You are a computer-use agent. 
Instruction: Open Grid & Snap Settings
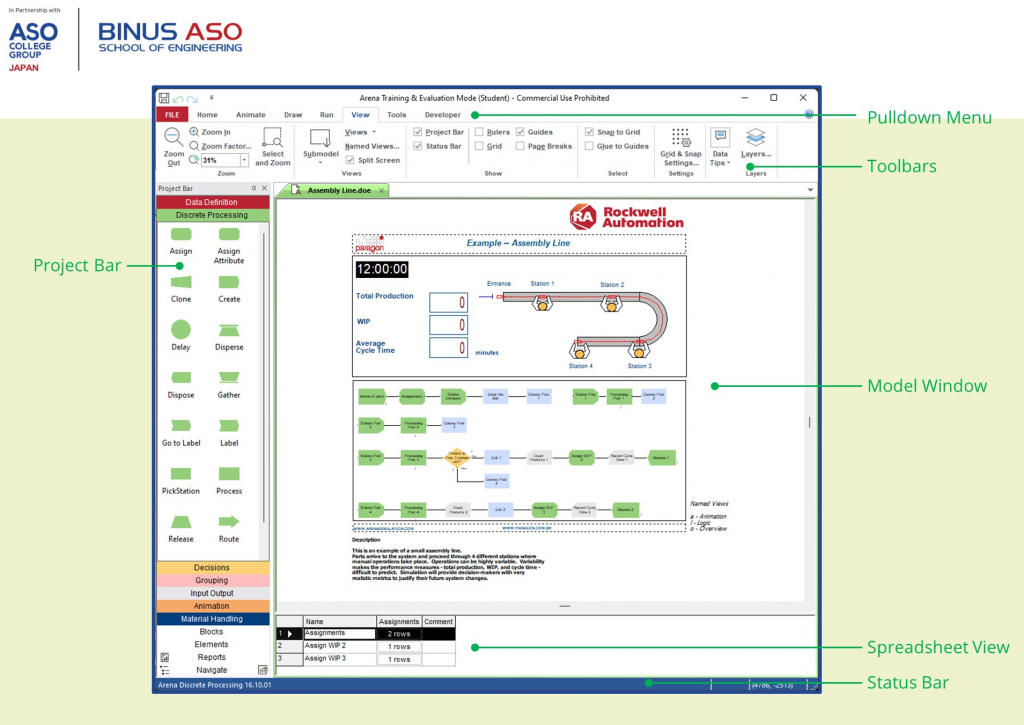coord(680,146)
